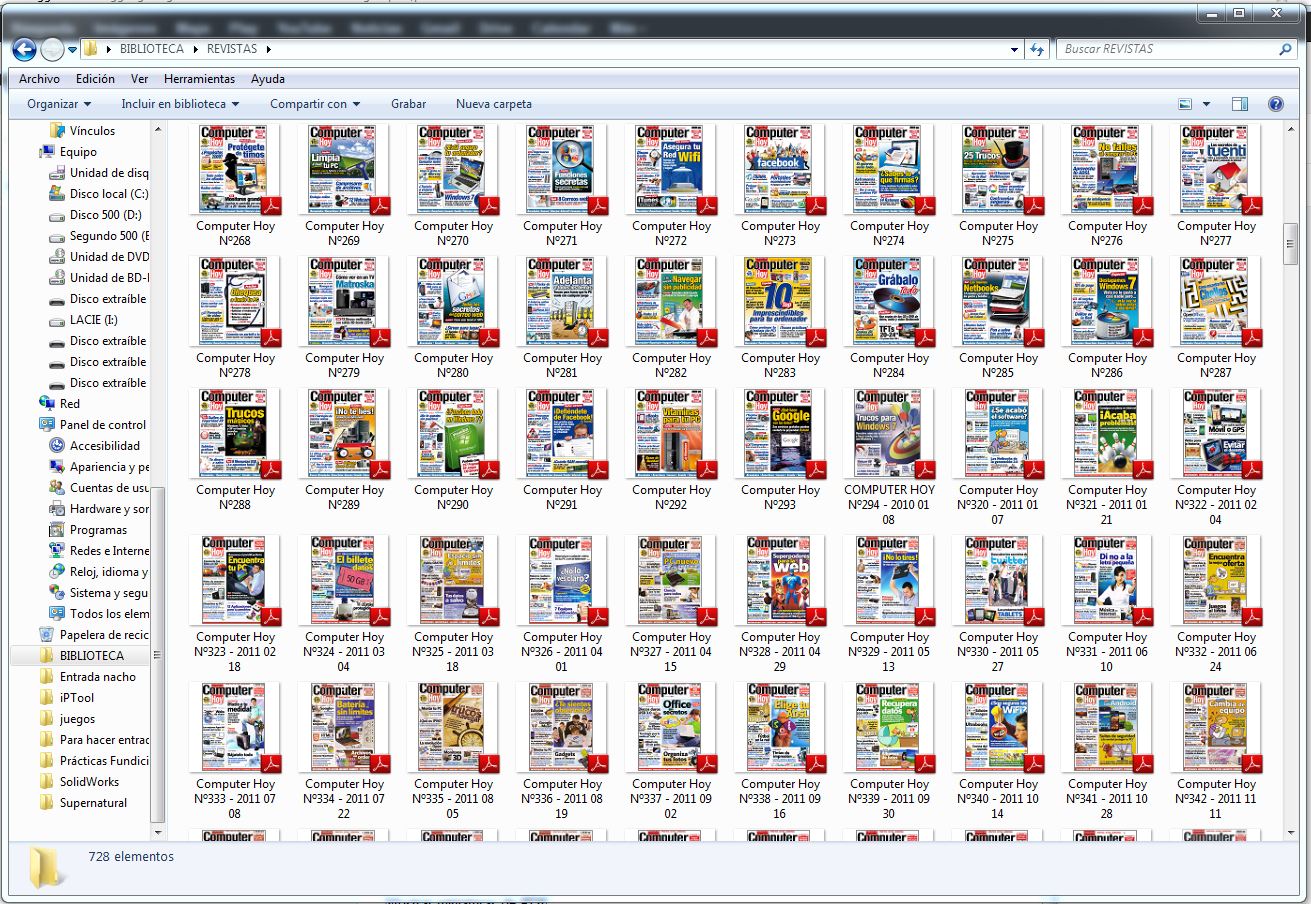Click the search magnifier icon
Viewport: 1311px width, 904px height.
click(1286, 49)
